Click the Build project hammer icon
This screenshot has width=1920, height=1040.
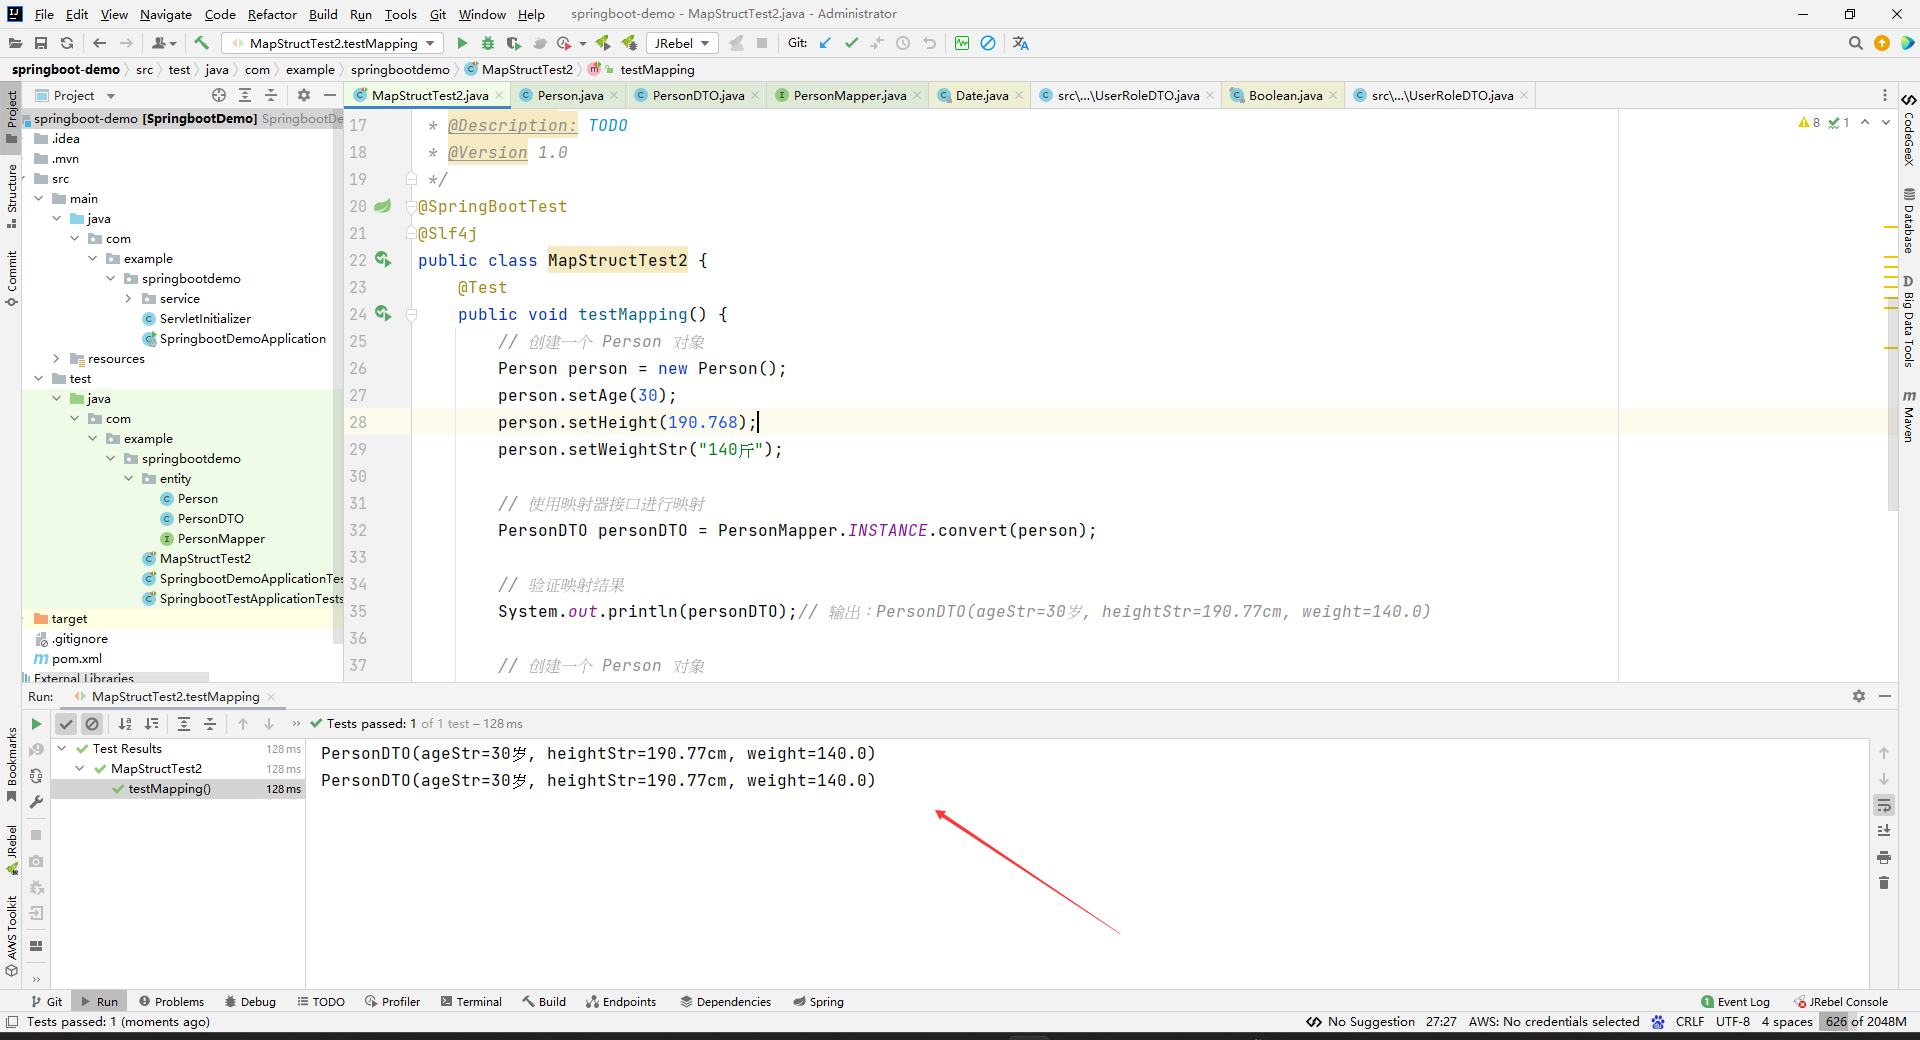(x=201, y=43)
